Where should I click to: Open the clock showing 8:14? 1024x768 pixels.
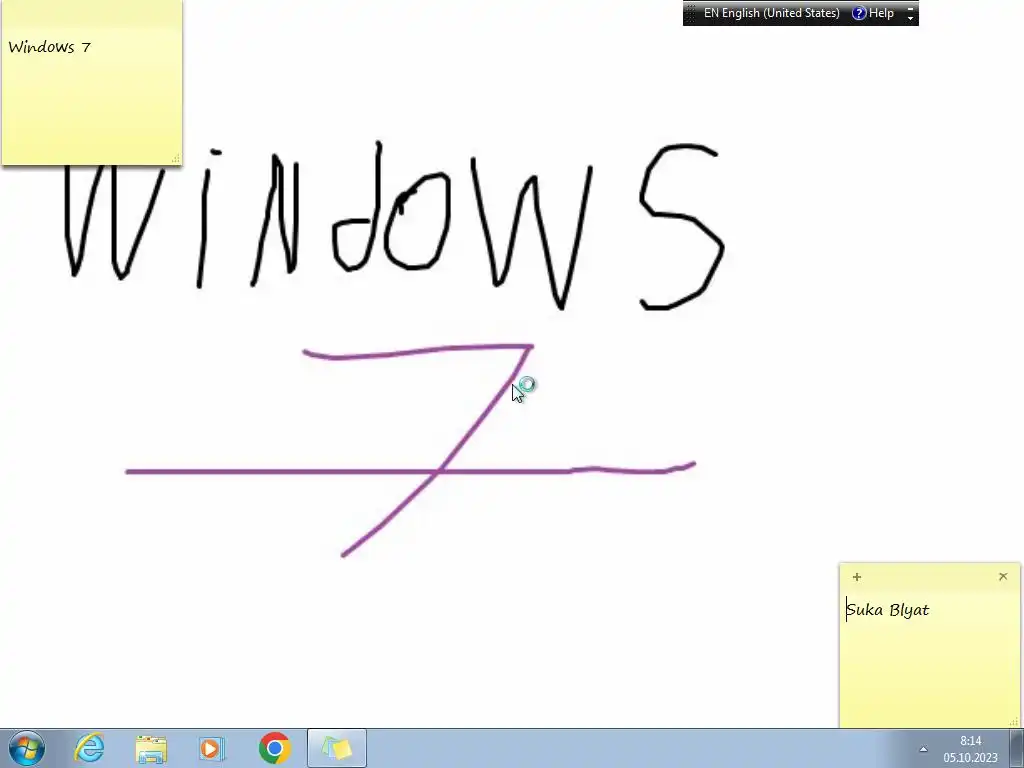coord(970,749)
